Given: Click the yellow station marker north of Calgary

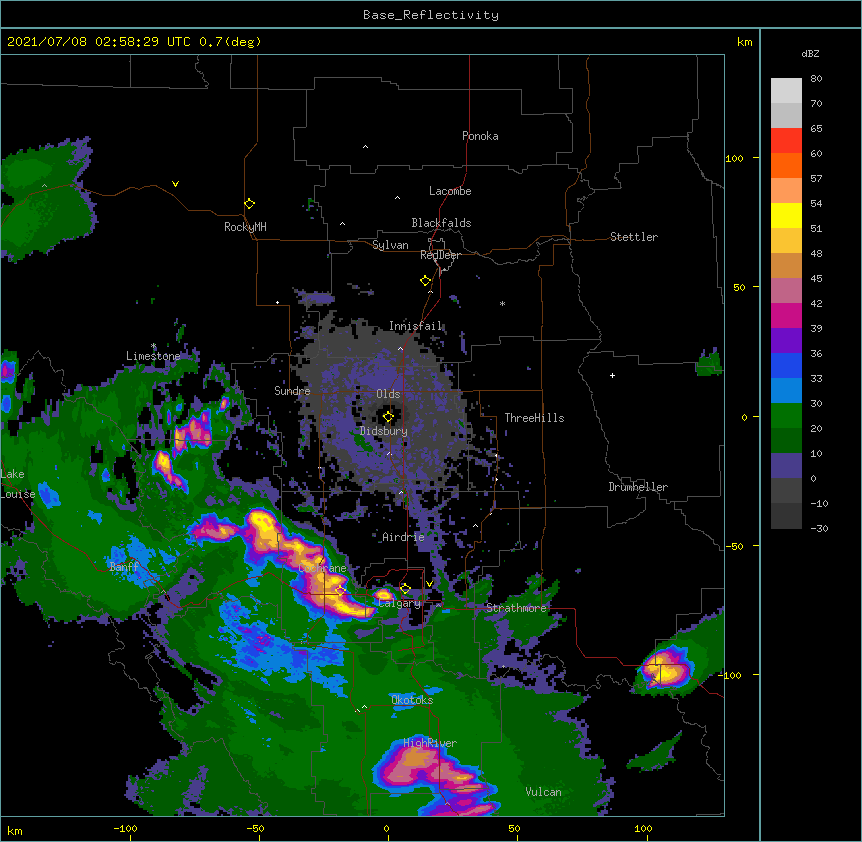Looking at the screenshot, I should click(x=405, y=589).
